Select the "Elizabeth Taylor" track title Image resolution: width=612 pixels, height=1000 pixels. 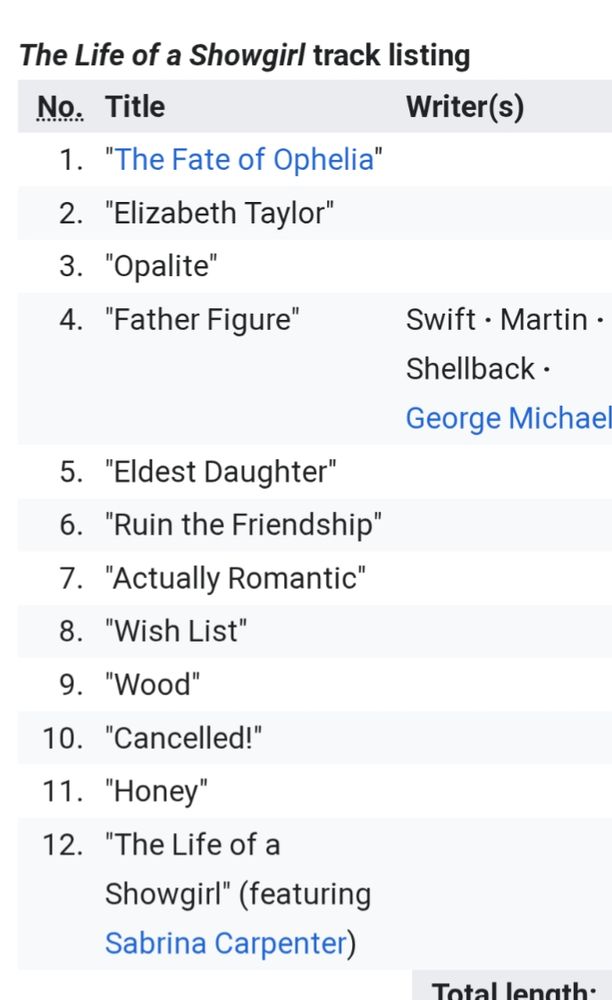point(220,213)
